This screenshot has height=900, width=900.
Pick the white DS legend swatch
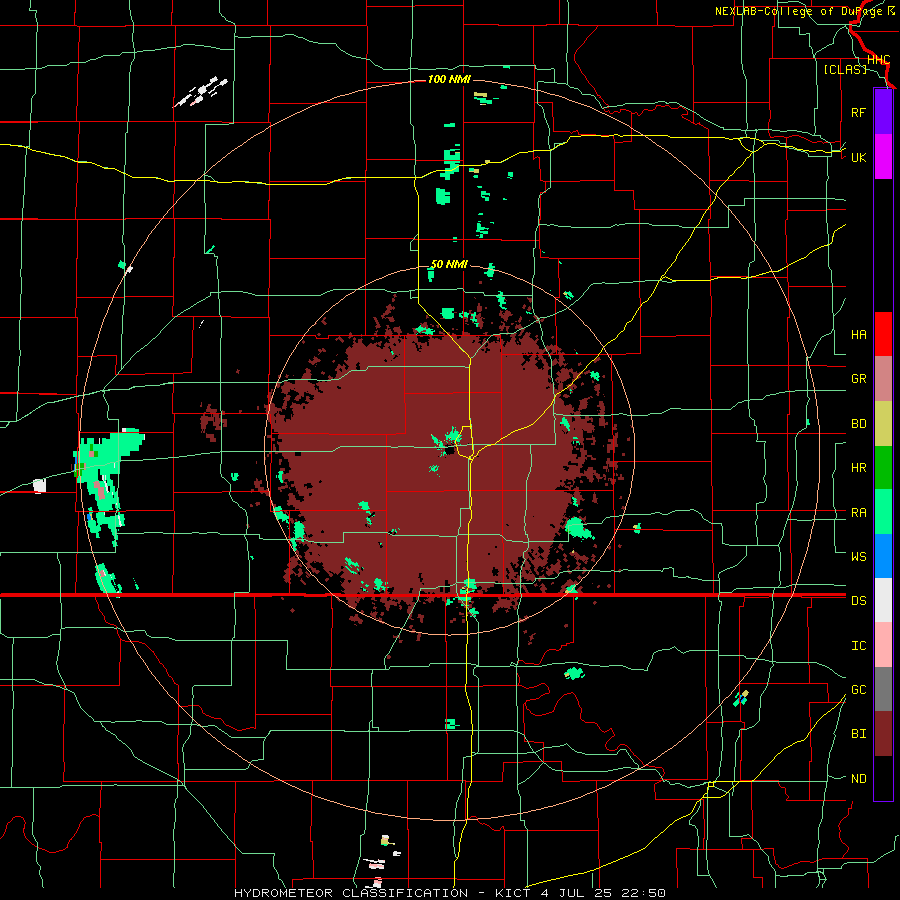(883, 600)
